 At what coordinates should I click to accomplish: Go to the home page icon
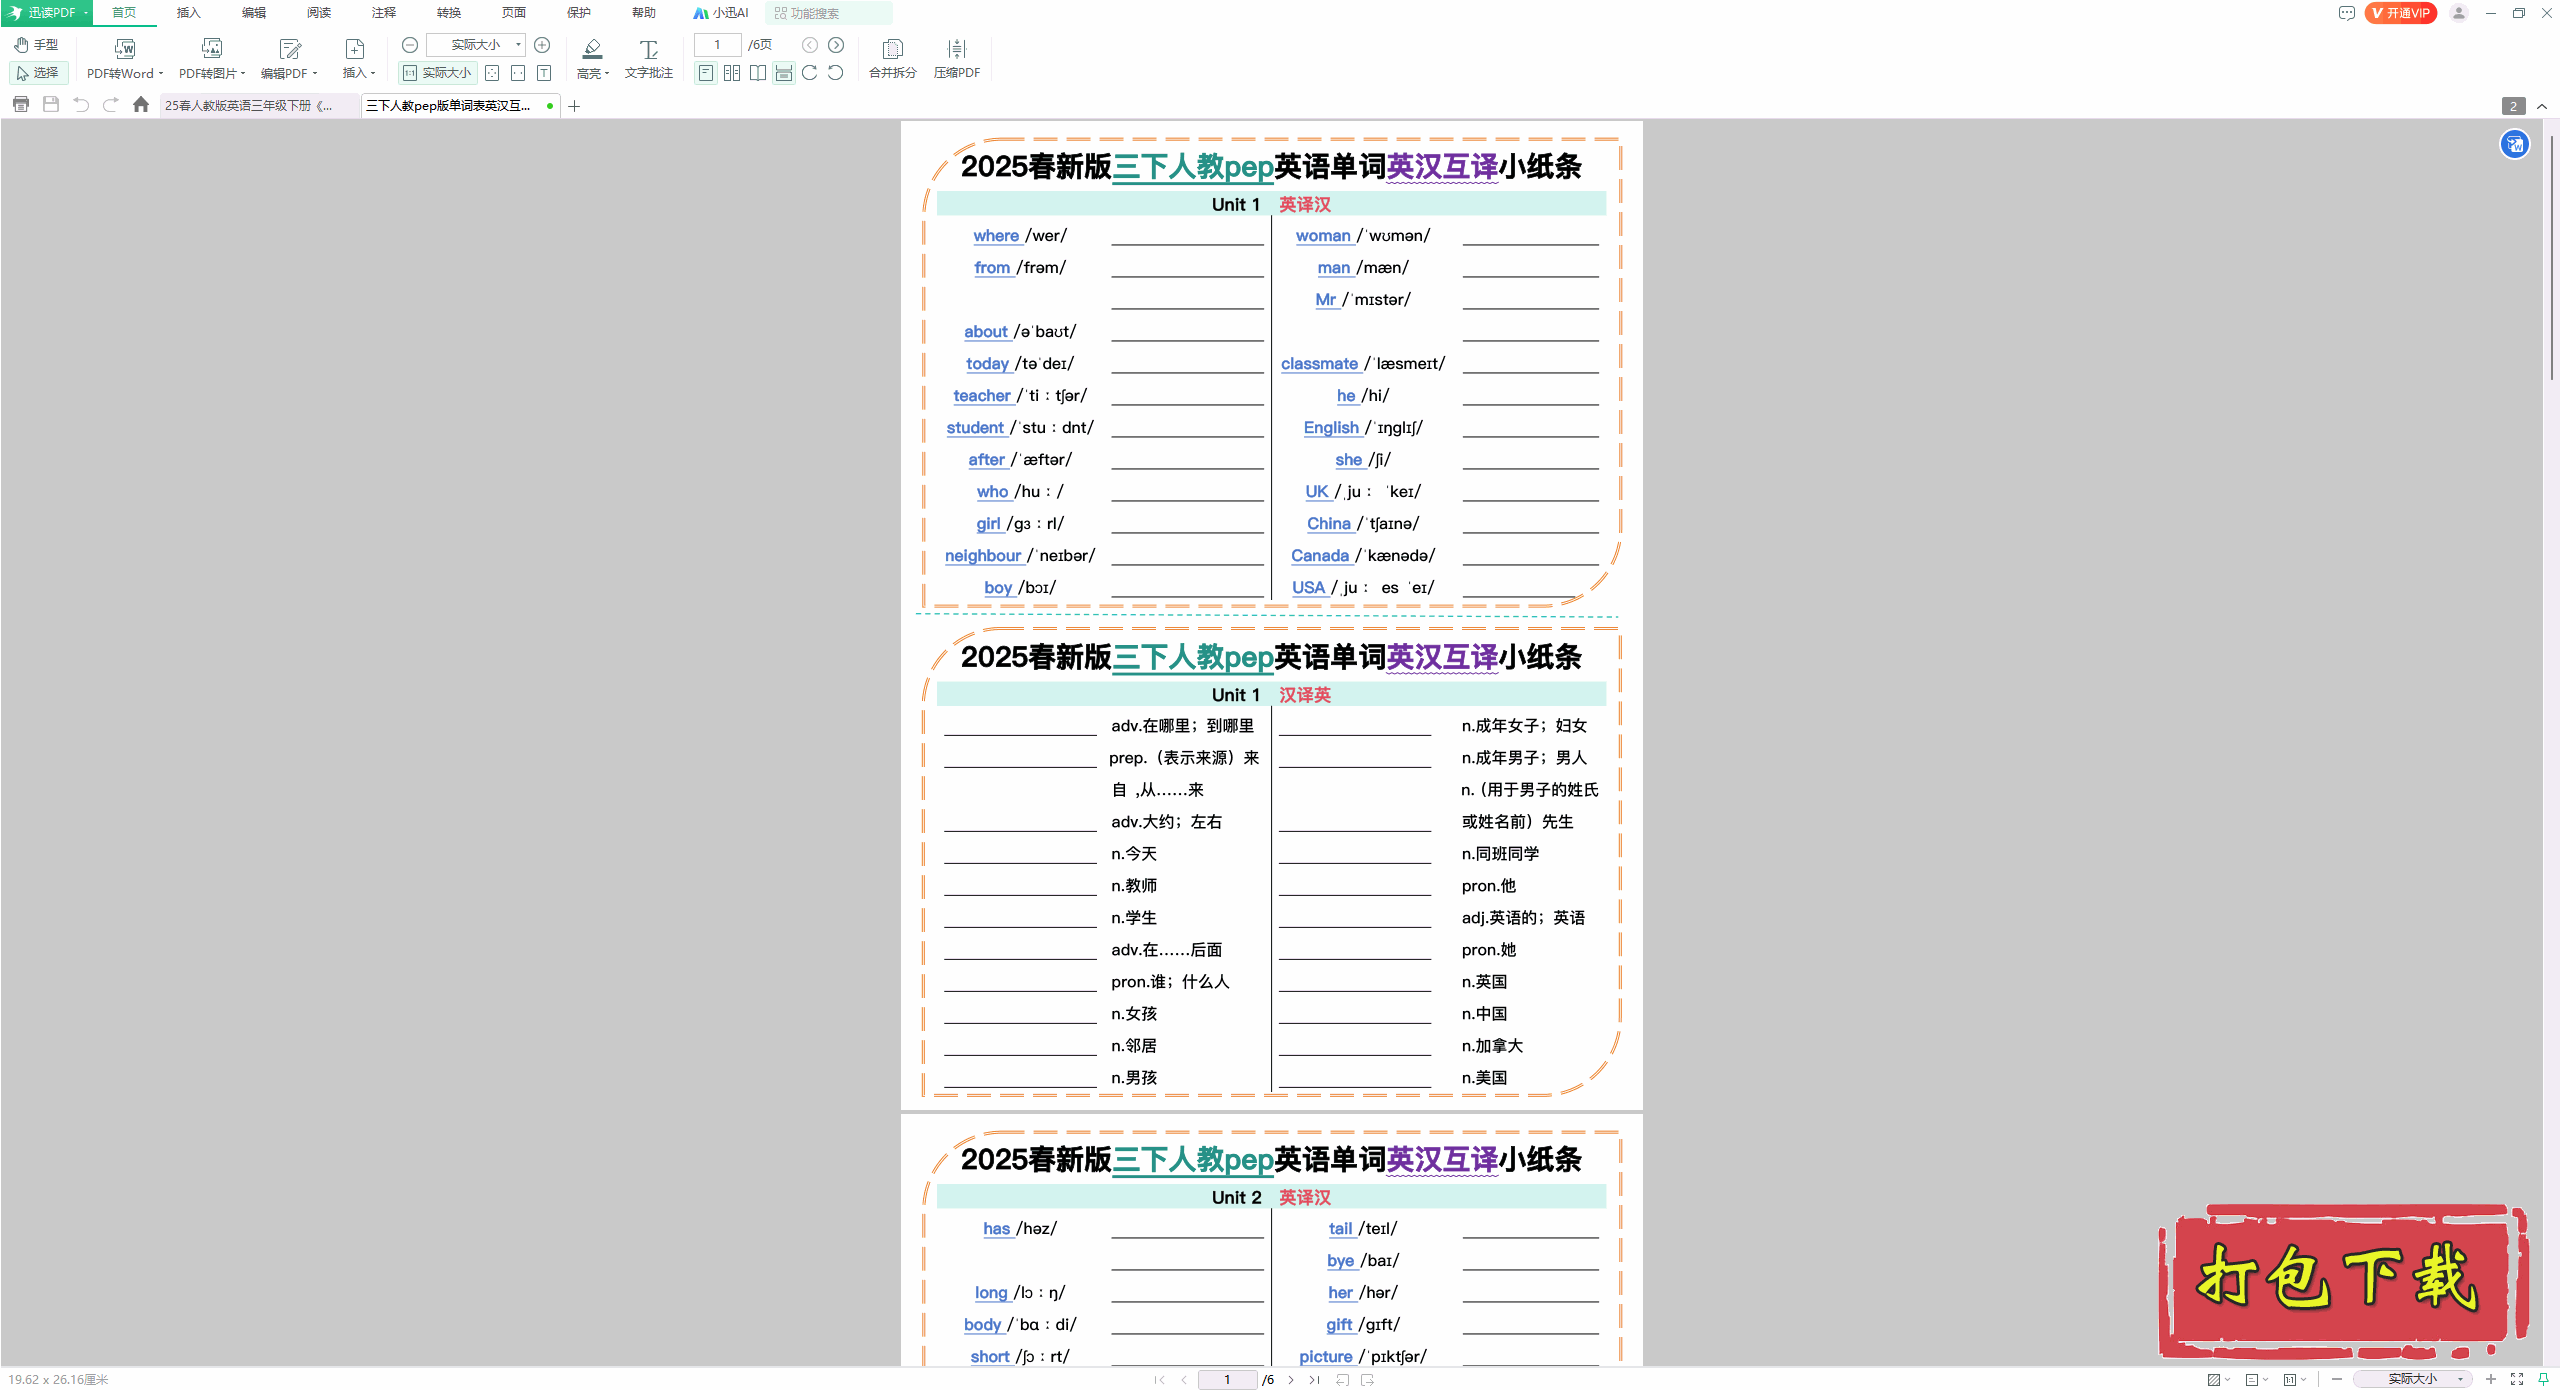click(x=141, y=105)
